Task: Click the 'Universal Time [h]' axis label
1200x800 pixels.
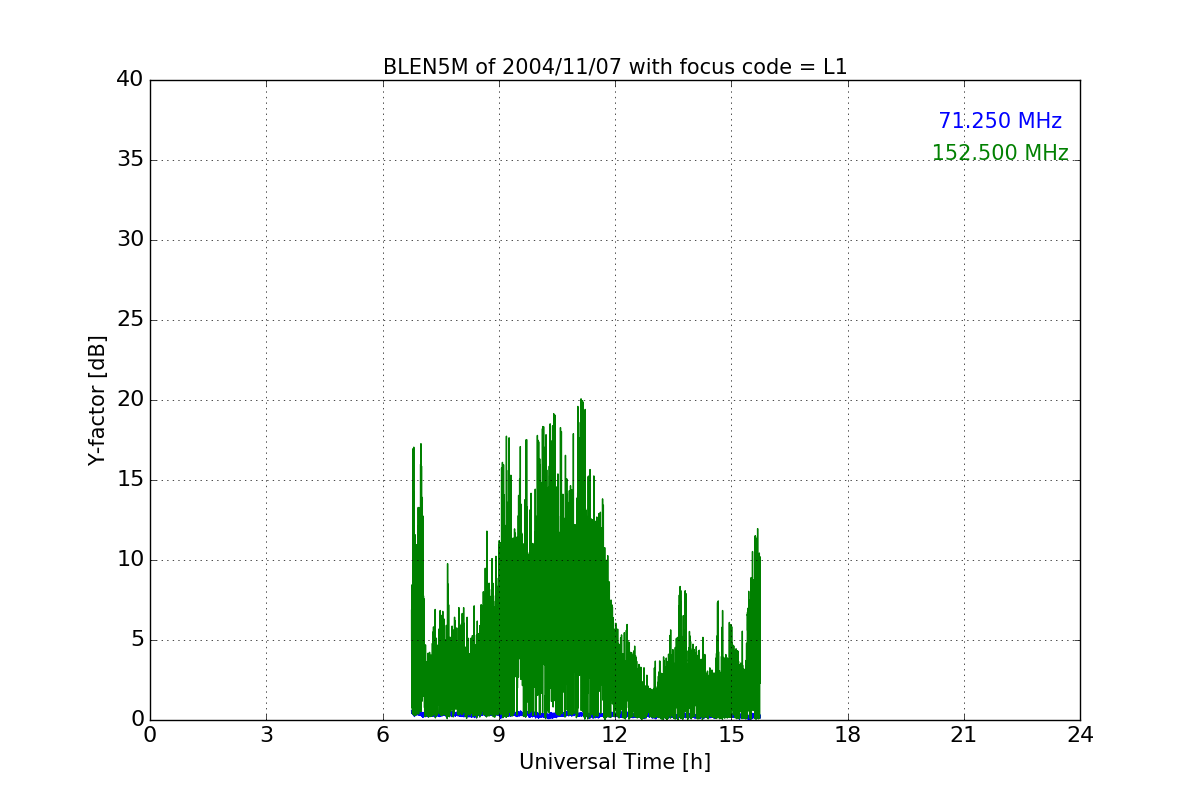Action: [615, 762]
